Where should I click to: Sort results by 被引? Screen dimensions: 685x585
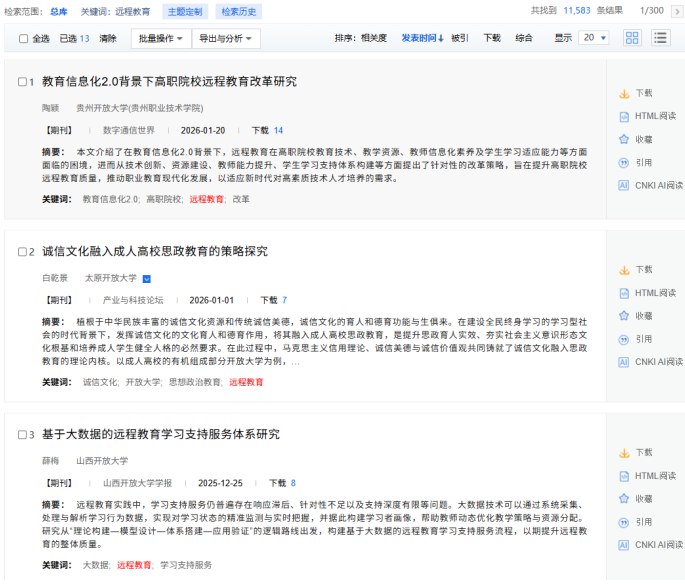459,38
